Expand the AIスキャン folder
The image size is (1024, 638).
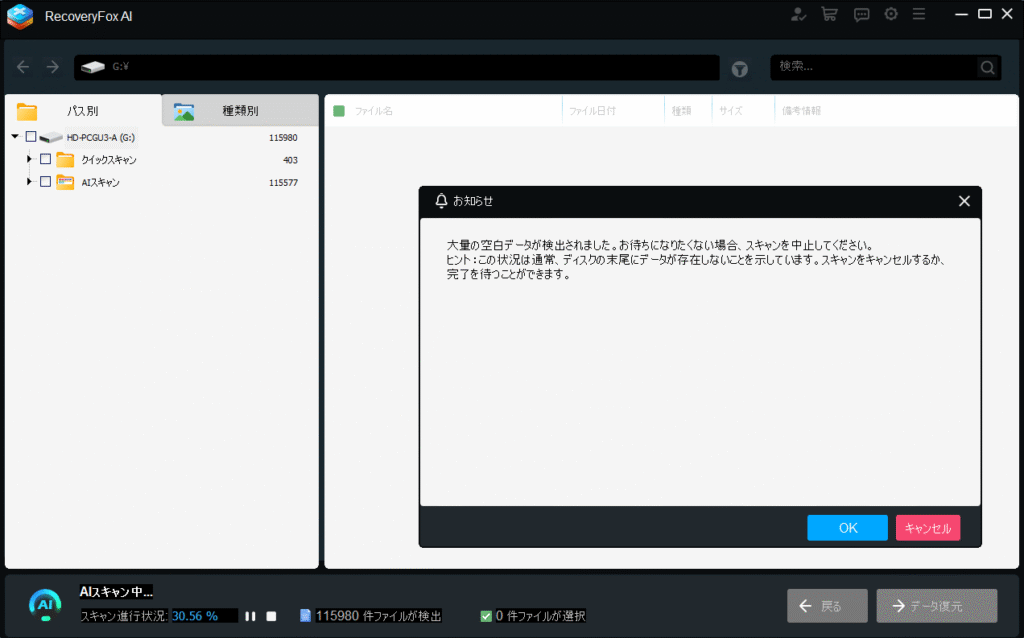[29, 182]
